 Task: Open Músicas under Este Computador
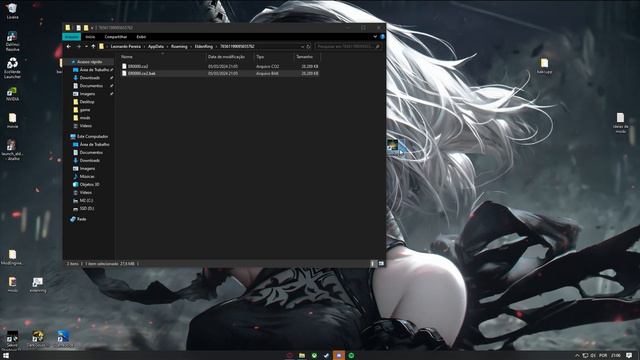[x=87, y=176]
